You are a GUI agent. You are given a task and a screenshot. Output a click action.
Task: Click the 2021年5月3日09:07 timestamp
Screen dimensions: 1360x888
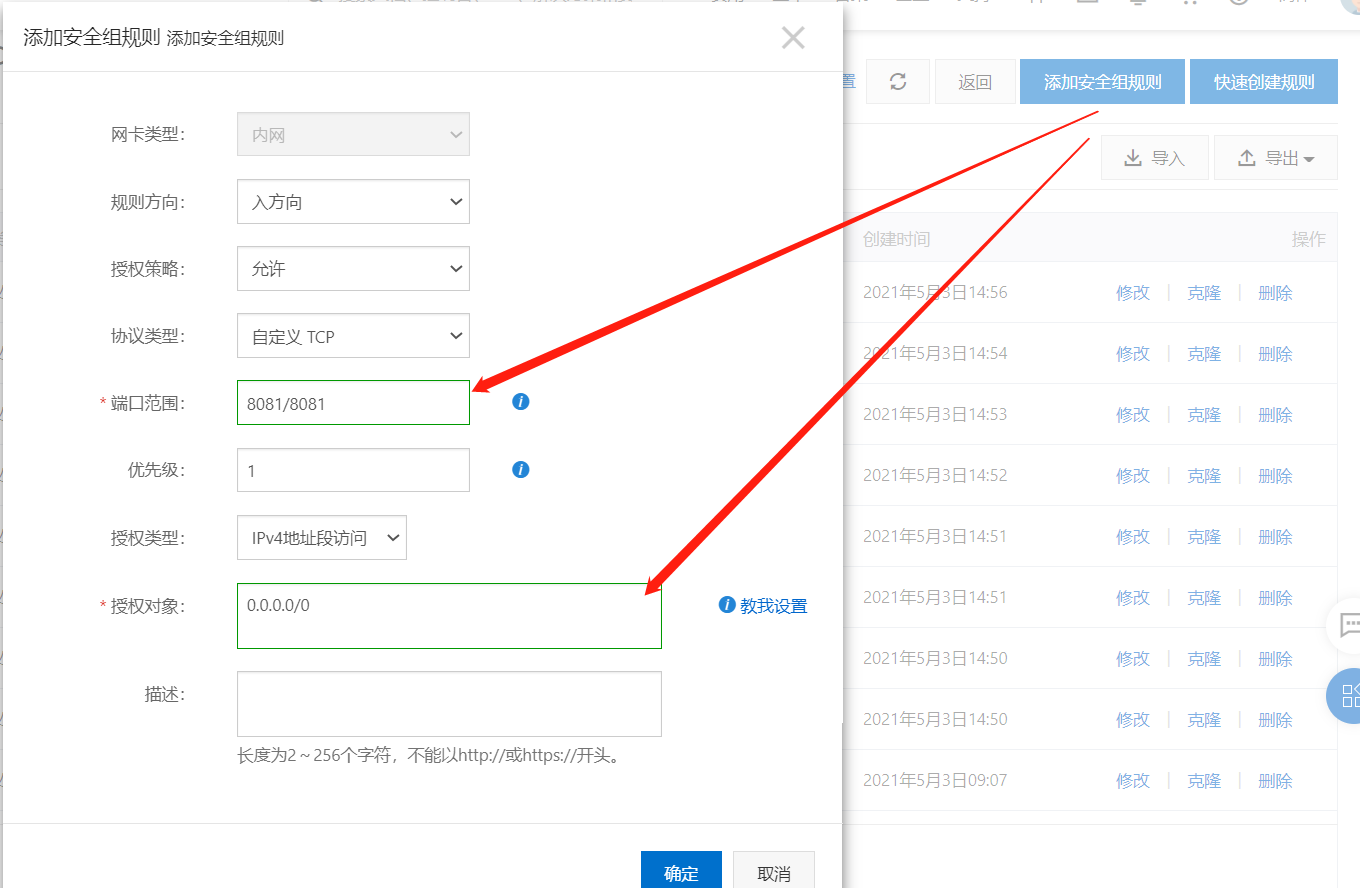click(935, 780)
